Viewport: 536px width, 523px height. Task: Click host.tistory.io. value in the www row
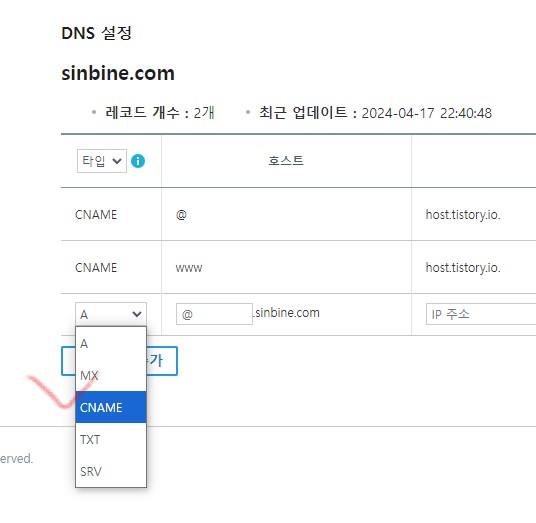463,267
